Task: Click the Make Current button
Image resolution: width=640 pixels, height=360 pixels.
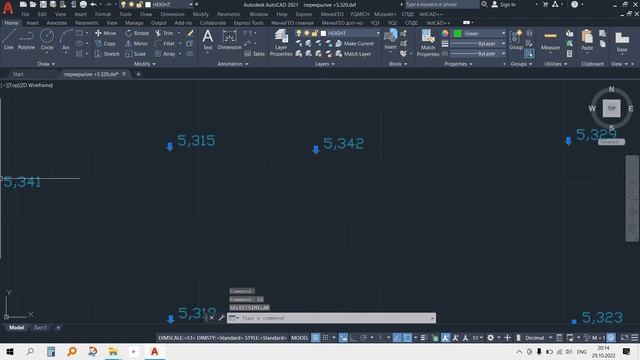Action: [x=354, y=43]
